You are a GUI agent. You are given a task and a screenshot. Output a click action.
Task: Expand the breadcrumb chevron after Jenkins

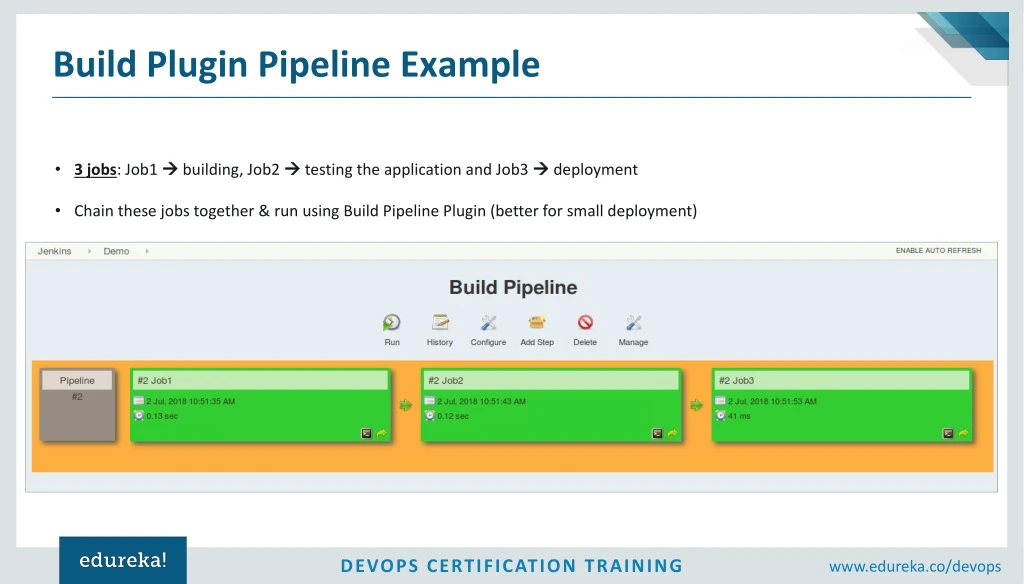tap(88, 251)
